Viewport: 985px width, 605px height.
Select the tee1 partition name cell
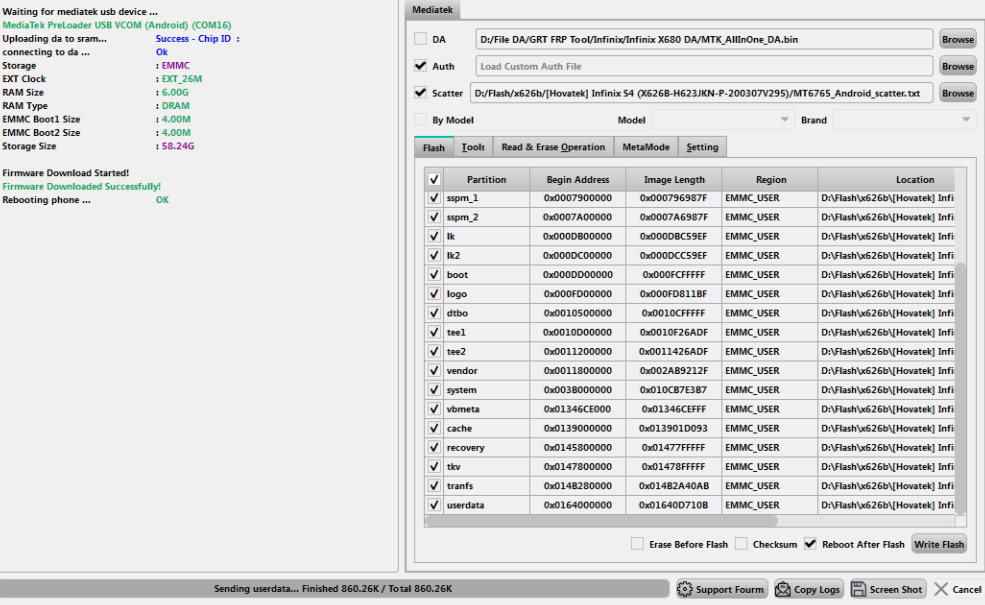point(486,332)
